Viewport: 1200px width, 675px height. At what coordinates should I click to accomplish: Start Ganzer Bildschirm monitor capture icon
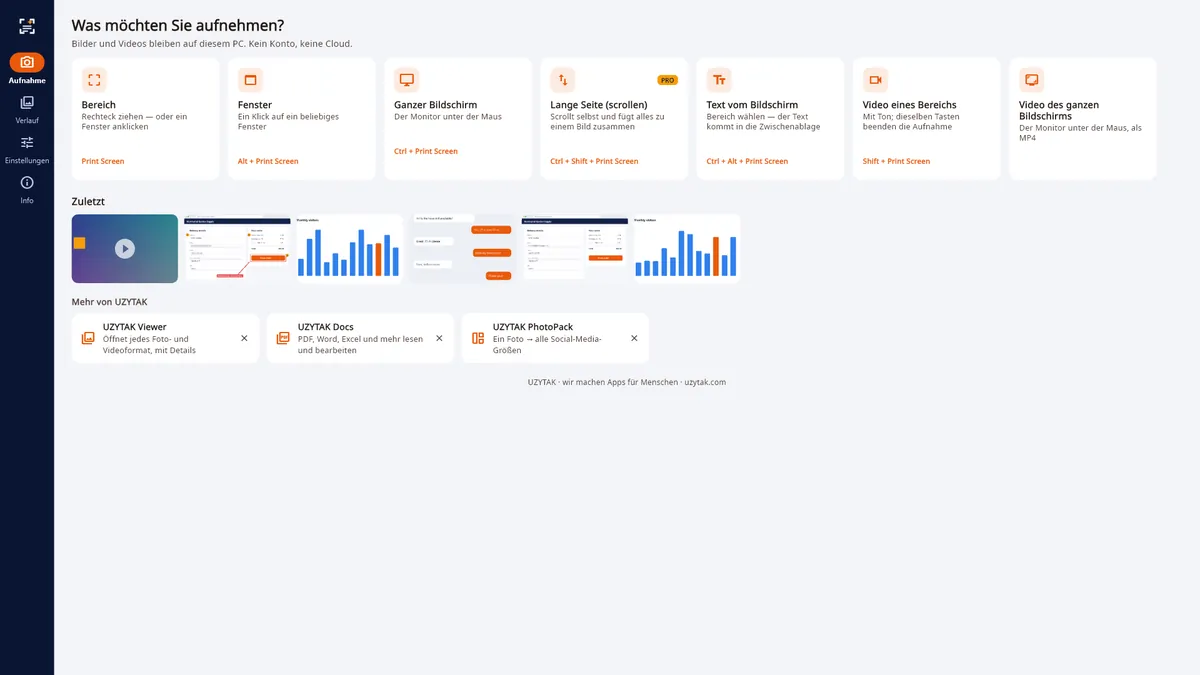tap(406, 80)
